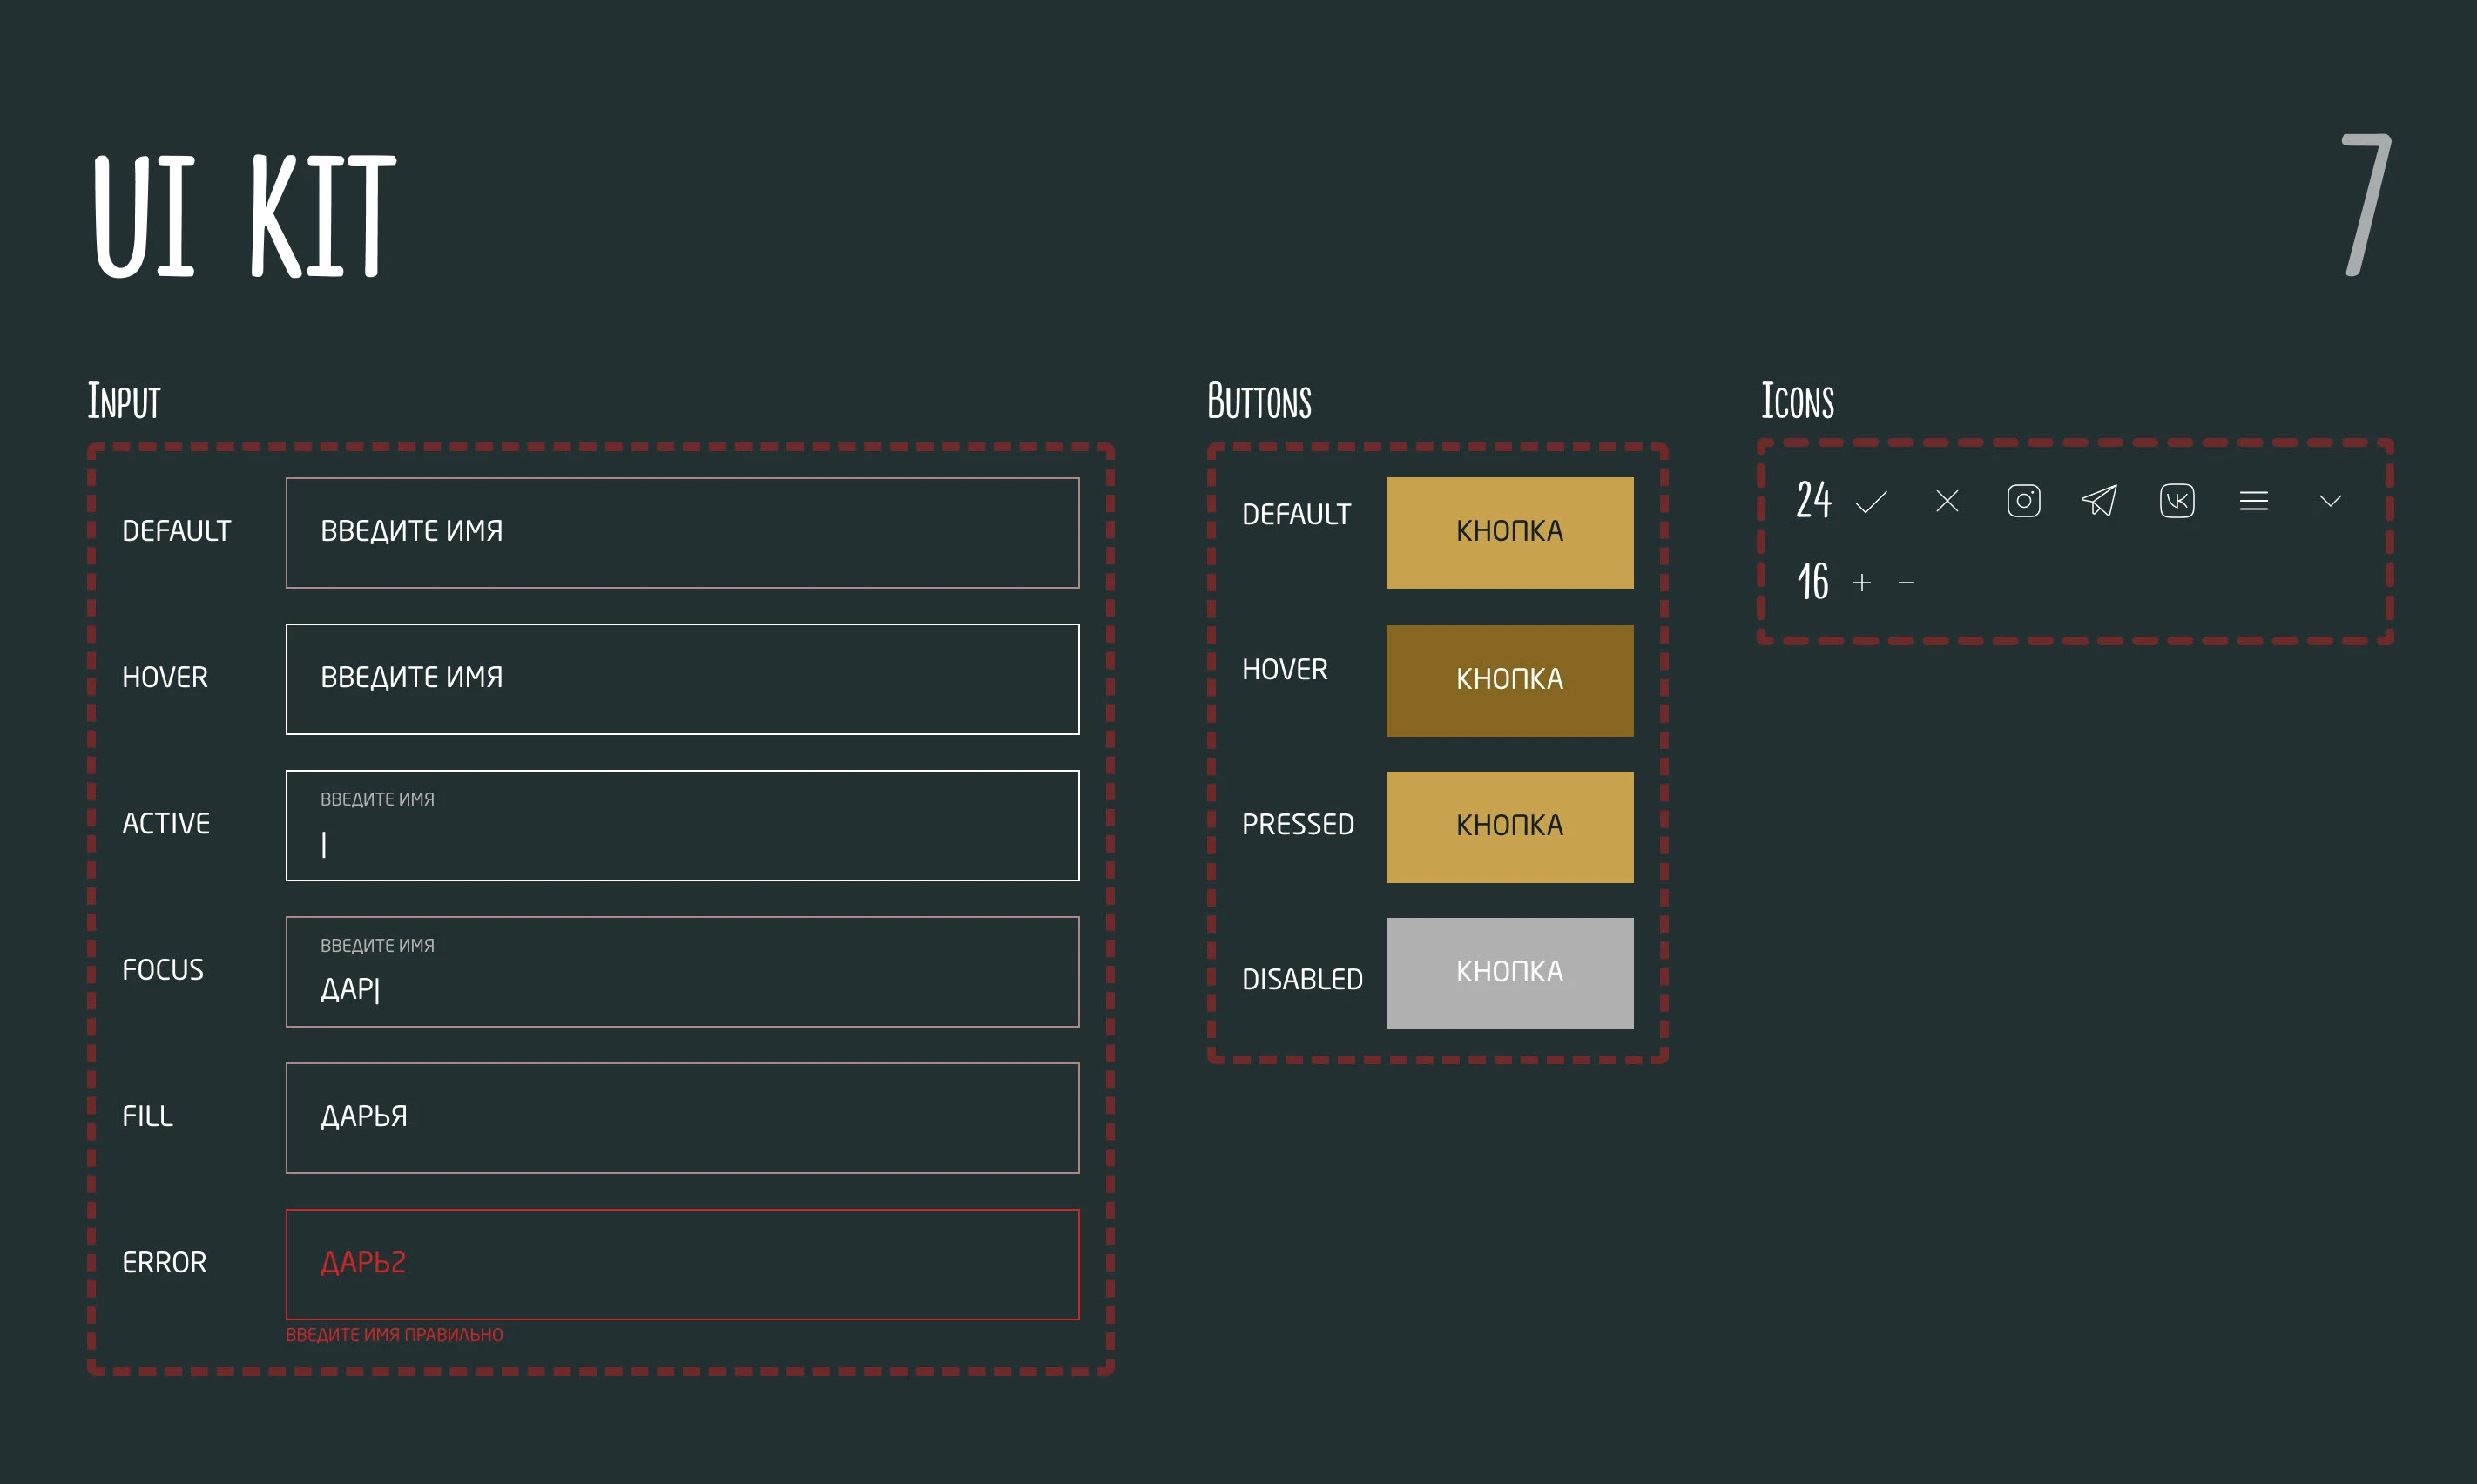Screen dimensions: 2477x1484
Task: Click the red Error input ДАРЬ2
Action: pos(682,1264)
